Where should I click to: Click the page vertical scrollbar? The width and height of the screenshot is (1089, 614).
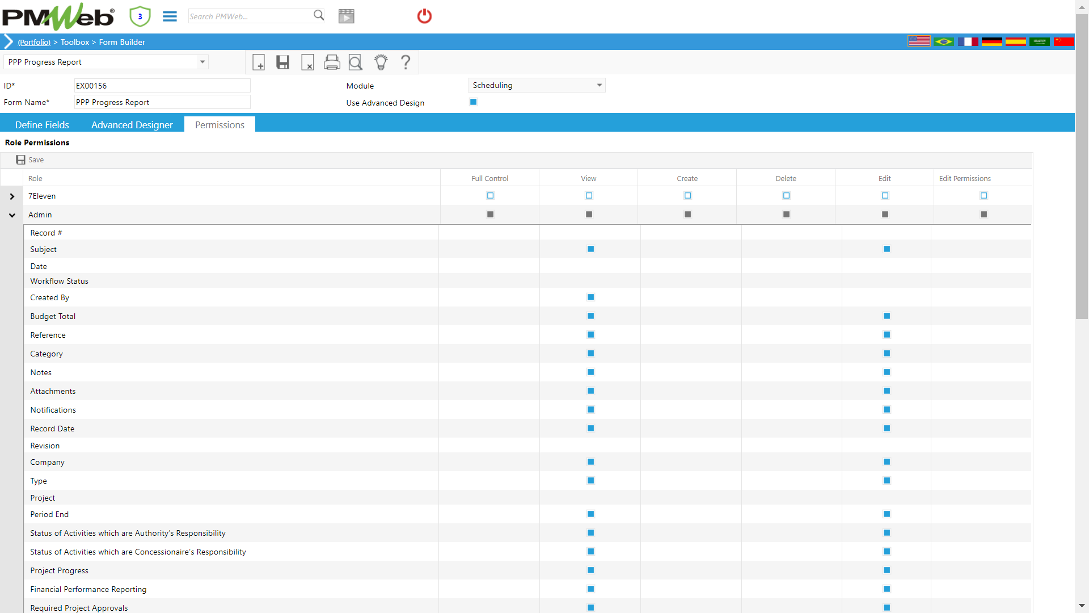click(1082, 167)
